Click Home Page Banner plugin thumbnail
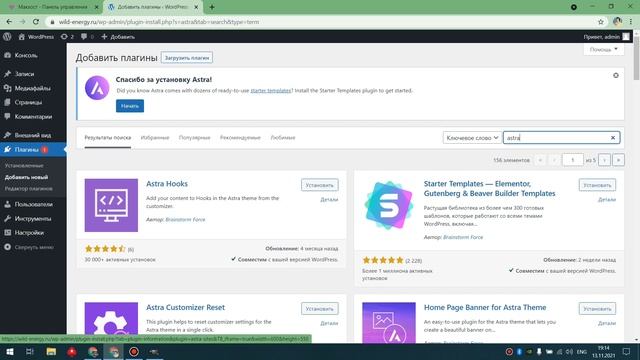The width and height of the screenshot is (640, 360). 389,322
